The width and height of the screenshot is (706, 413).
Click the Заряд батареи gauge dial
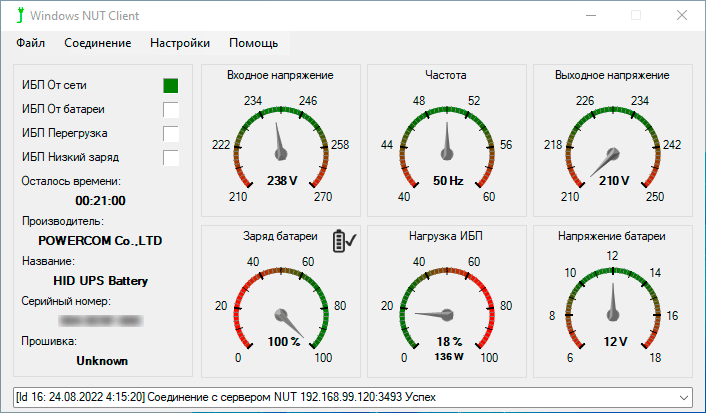tap(281, 309)
